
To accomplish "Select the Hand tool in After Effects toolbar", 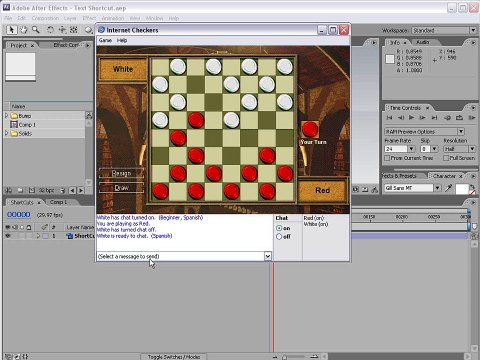I will pos(23,30).
